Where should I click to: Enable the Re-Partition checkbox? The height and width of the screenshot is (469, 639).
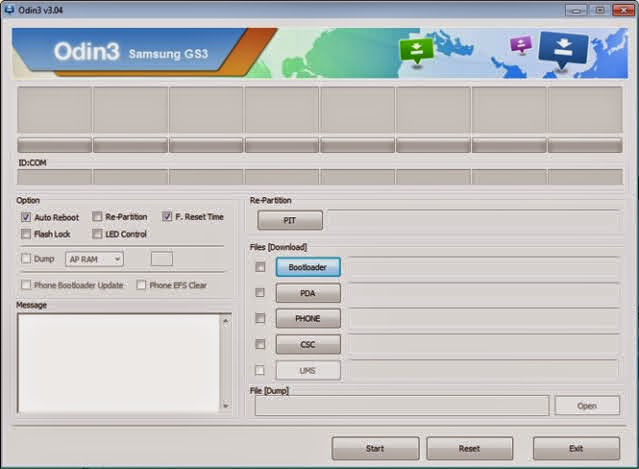[x=97, y=216]
